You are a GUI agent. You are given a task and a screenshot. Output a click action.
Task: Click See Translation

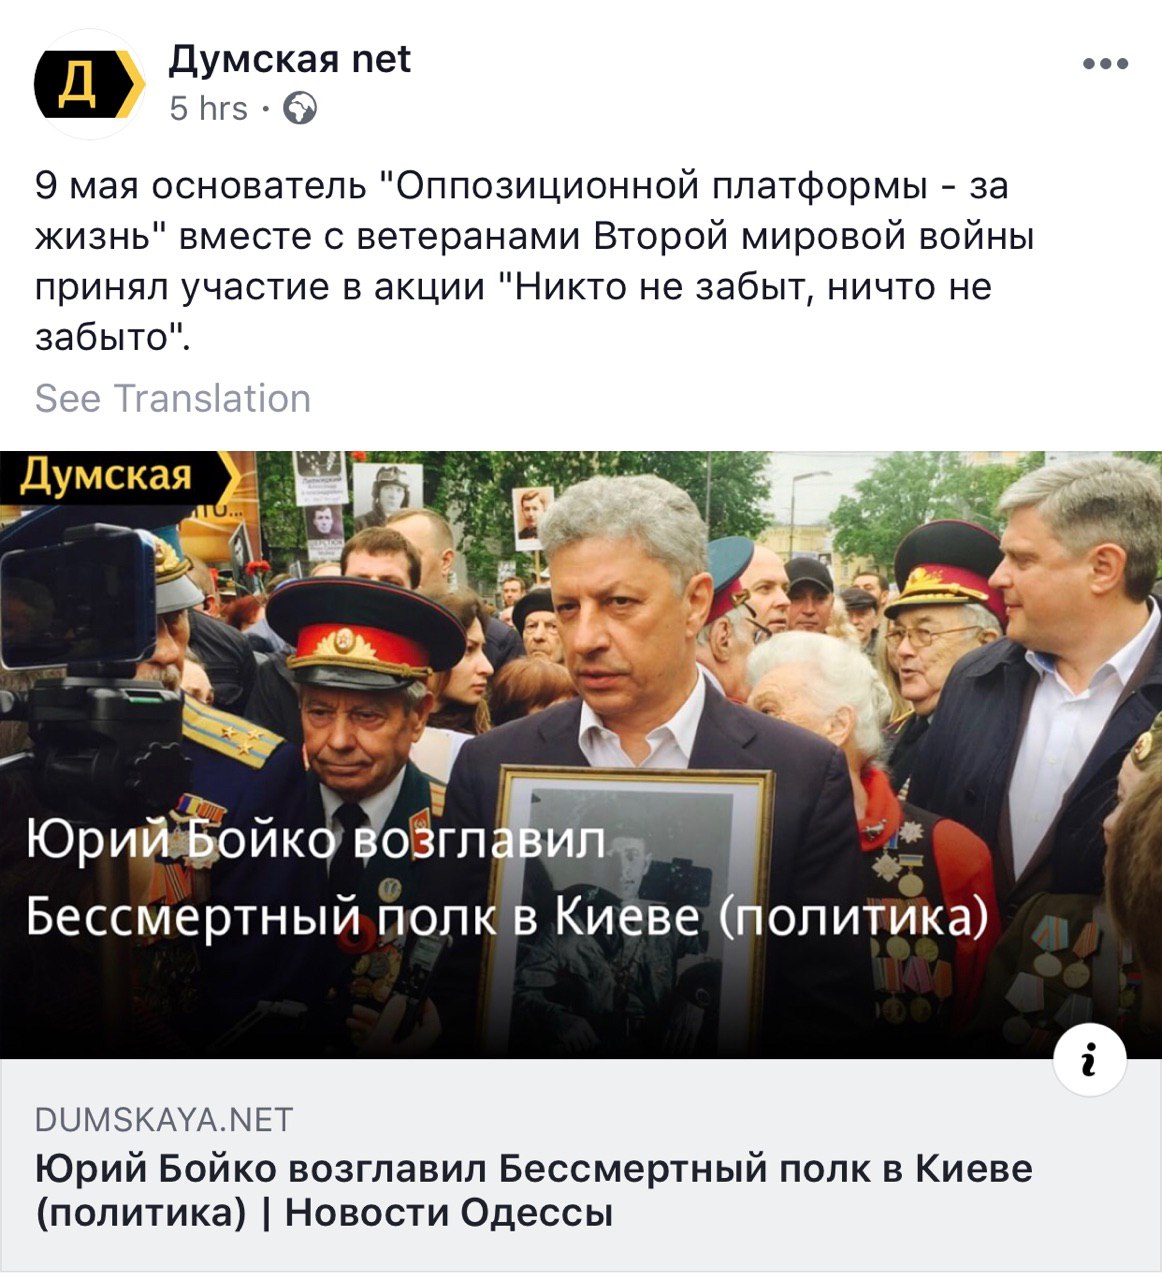pos(173,398)
